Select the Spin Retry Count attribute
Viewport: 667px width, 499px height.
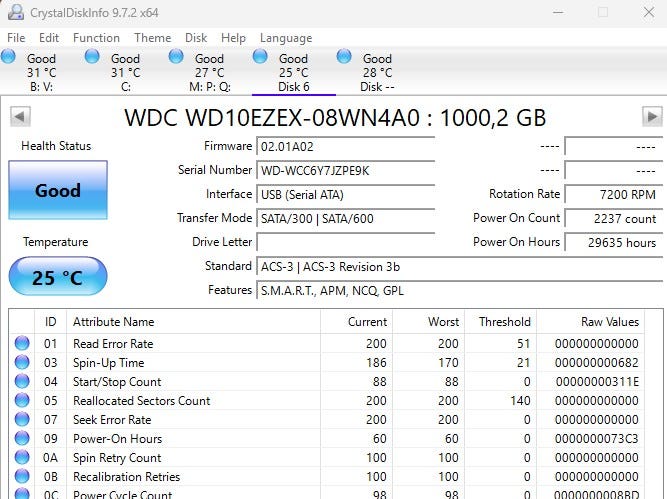click(x=117, y=457)
